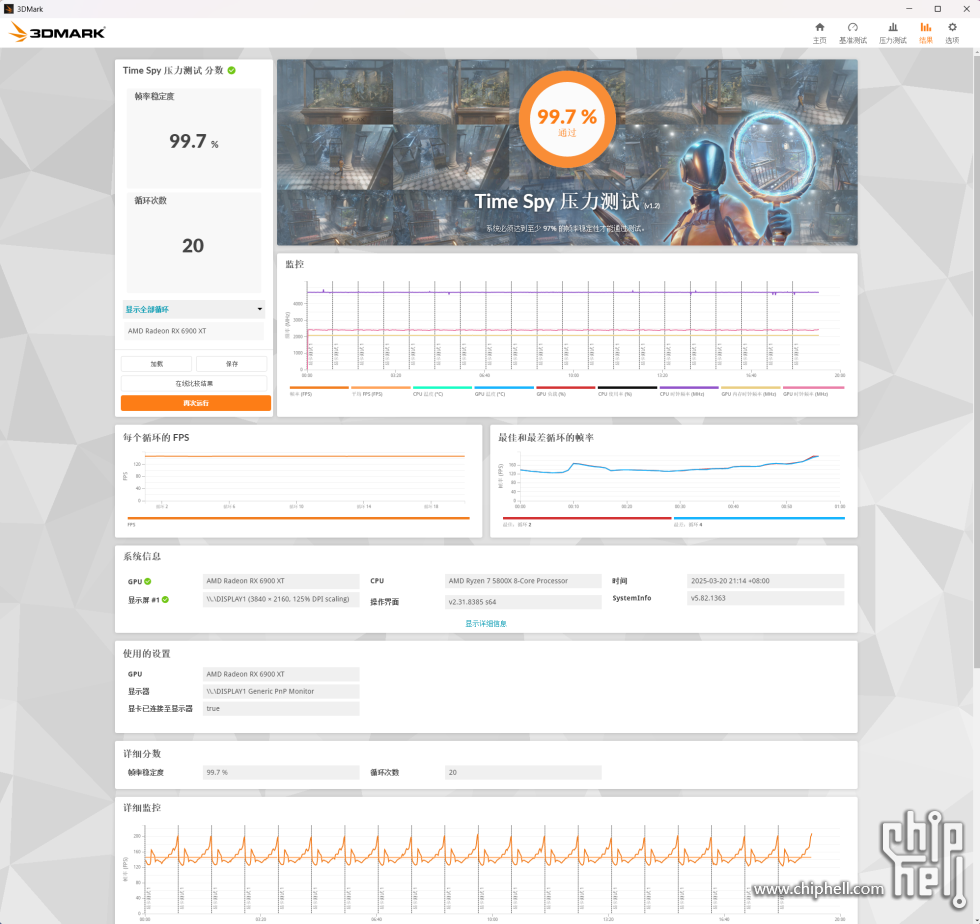The image size is (980, 924).
Task: Toggle the GPU 时钟频率 (MHz) legend series
Action: click(813, 391)
